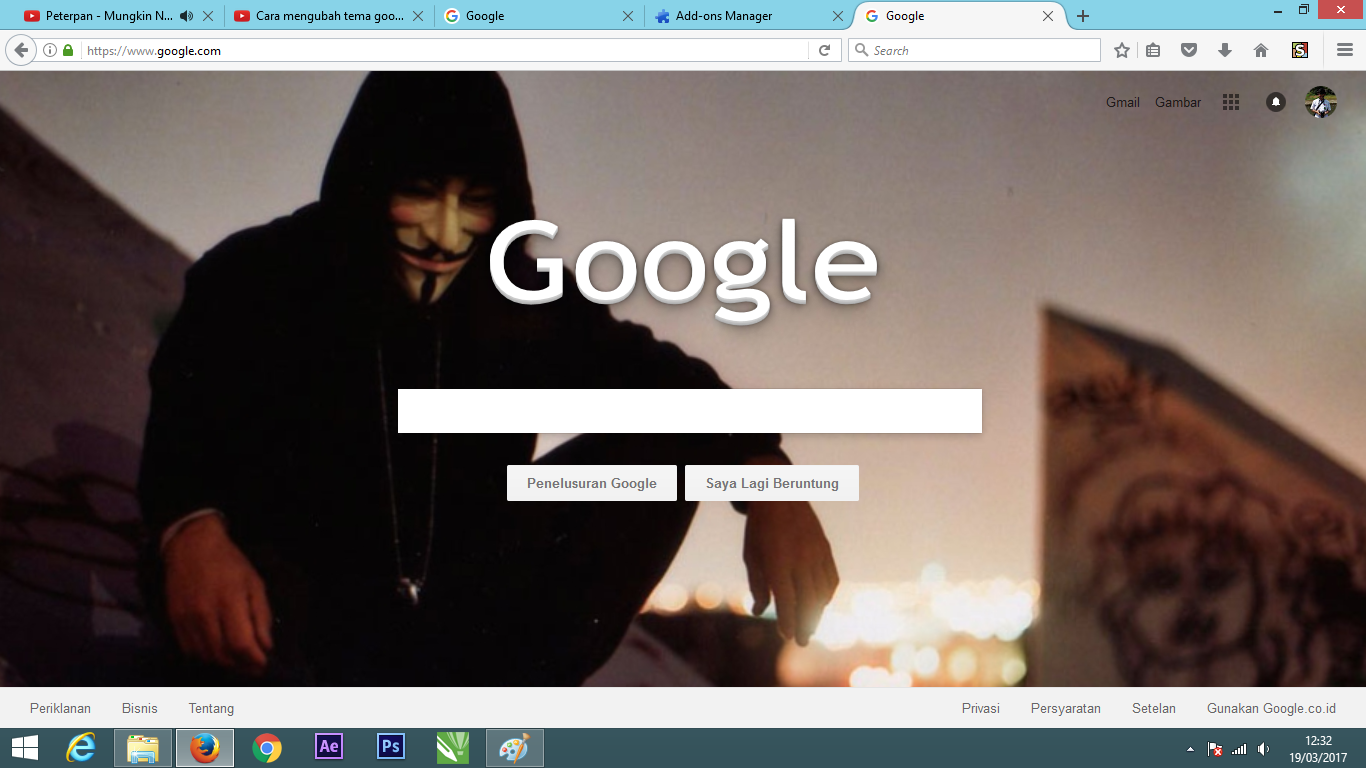This screenshot has height=768, width=1366.
Task: Click the Firefox taskbar icon
Action: 205,748
